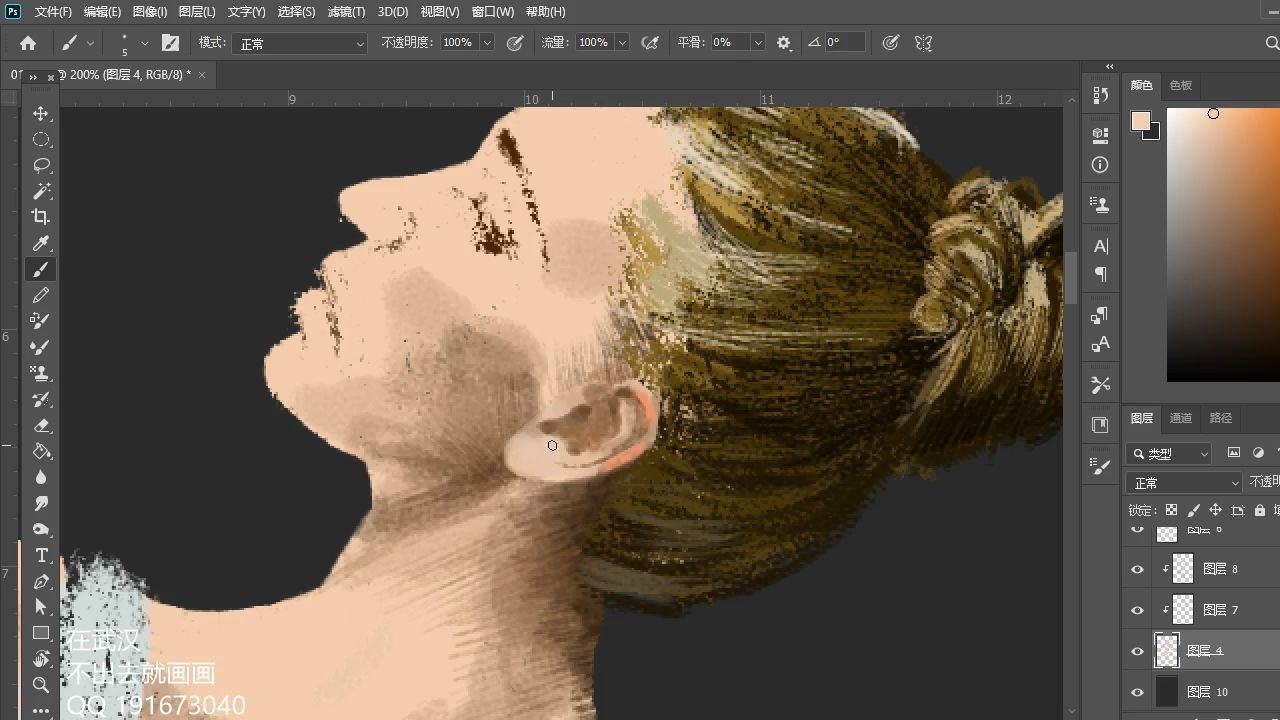Select the 图层 7 layer thumbnail

(1182, 609)
